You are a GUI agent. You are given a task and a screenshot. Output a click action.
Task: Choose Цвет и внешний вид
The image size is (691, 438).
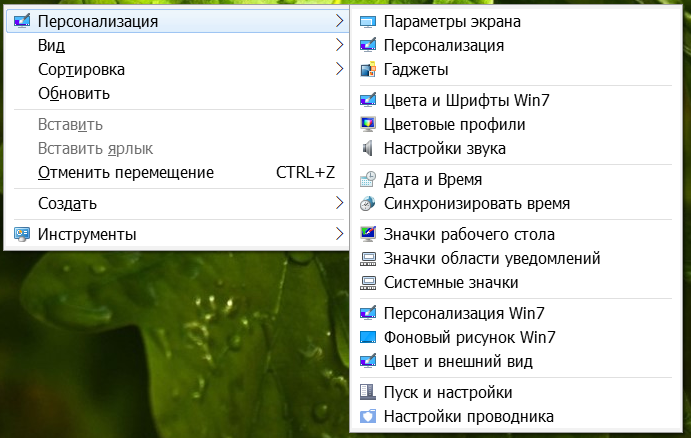click(x=458, y=361)
